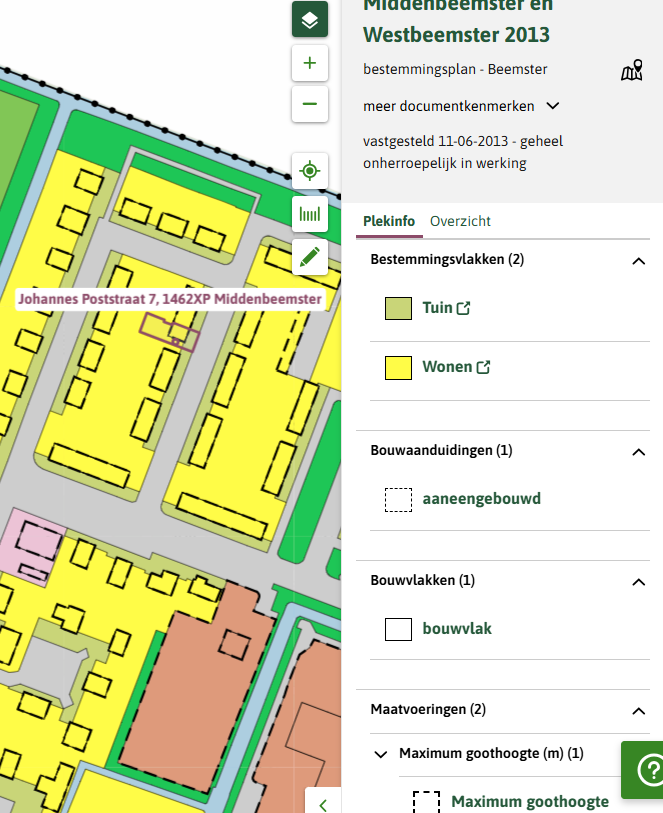The width and height of the screenshot is (663, 813).
Task: Click the yellow Wonen color swatch
Action: [399, 368]
